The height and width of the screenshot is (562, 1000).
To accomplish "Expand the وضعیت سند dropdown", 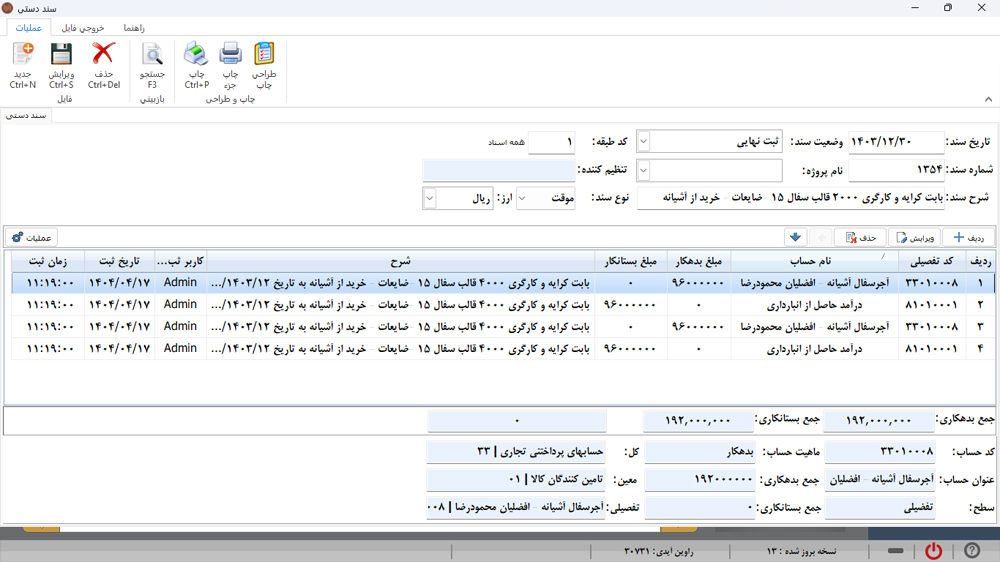I will coord(644,143).
